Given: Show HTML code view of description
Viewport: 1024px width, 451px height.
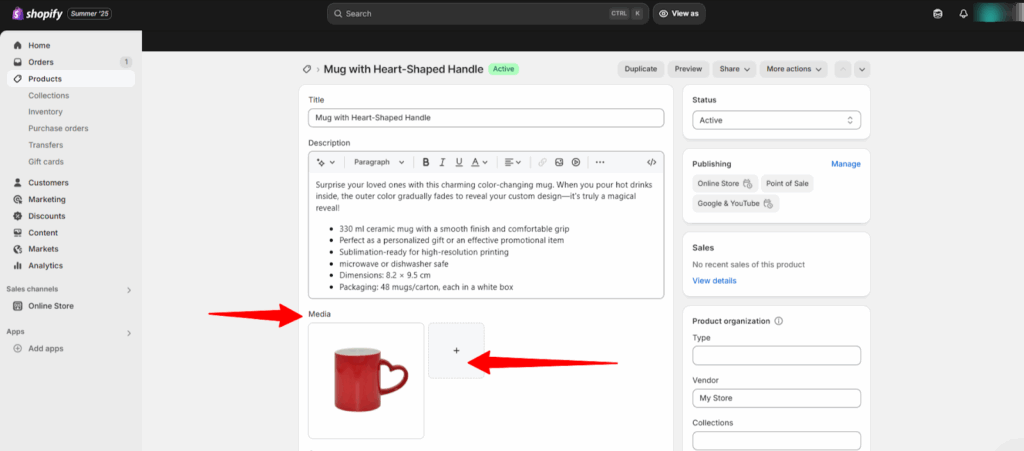Looking at the screenshot, I should tap(652, 162).
